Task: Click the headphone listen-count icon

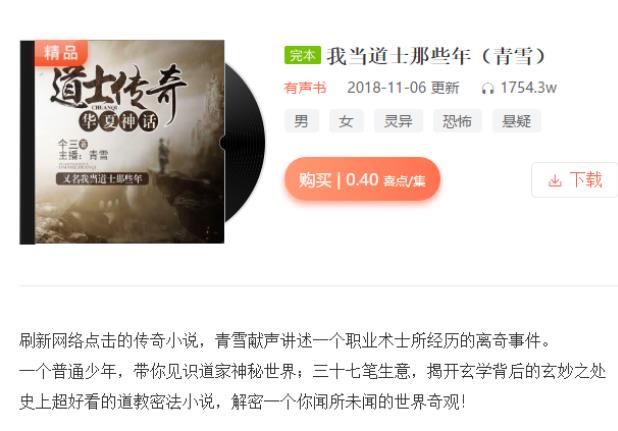Action: tap(488, 89)
